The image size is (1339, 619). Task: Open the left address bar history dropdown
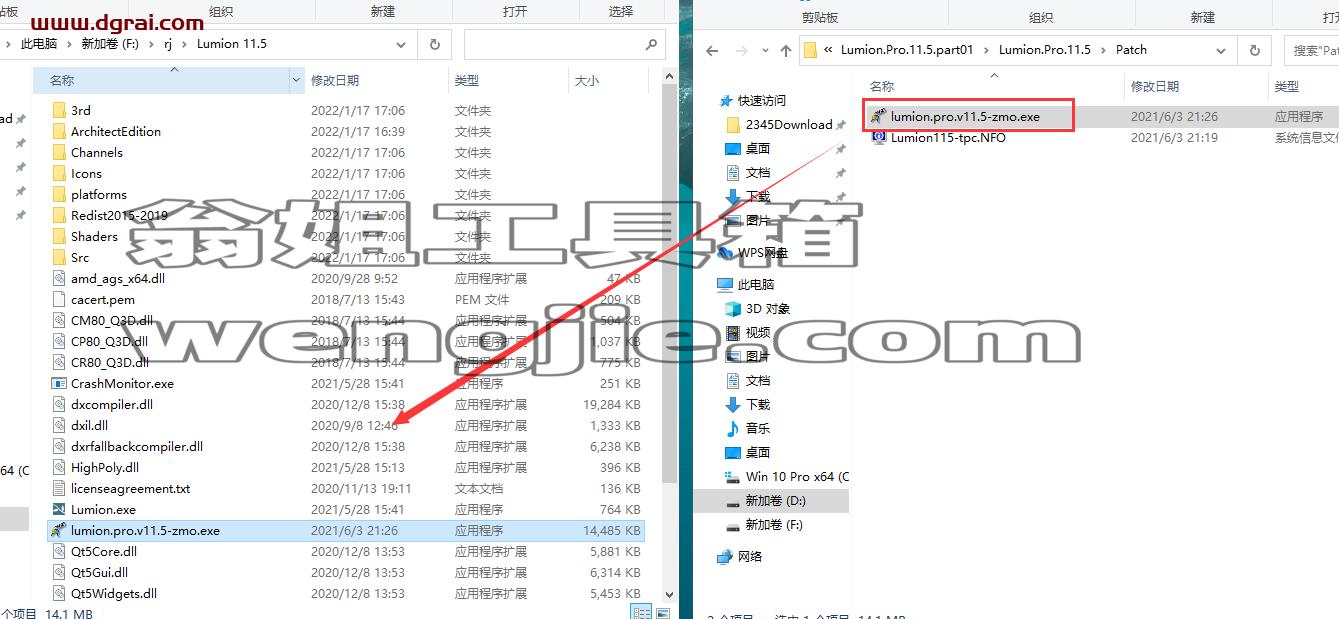click(401, 45)
